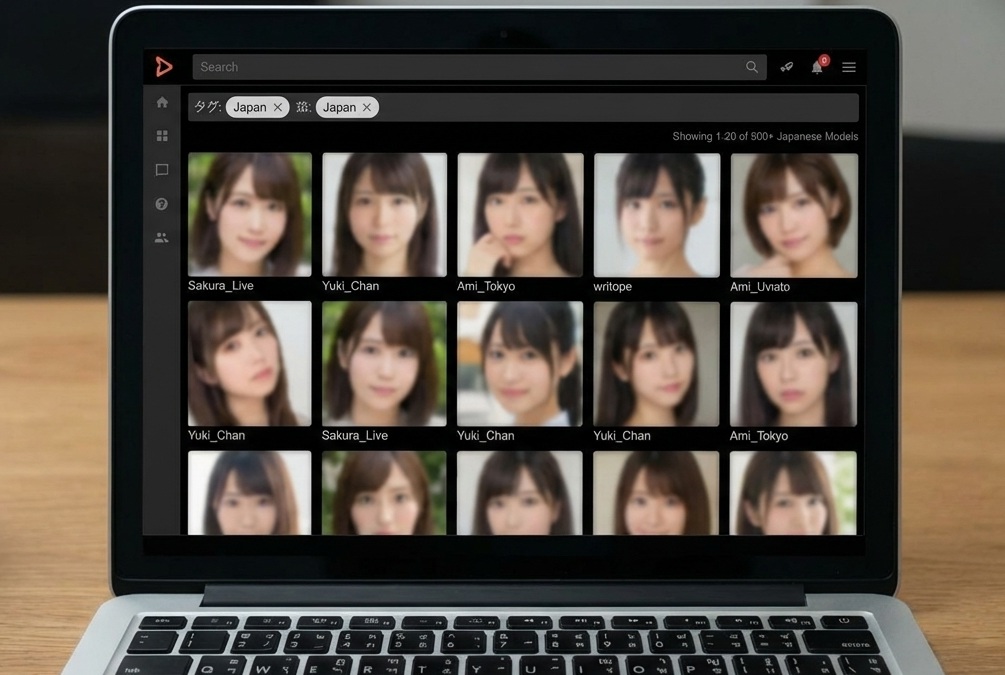This screenshot has width=1005, height=675.
Task: Select the first Japan tag chip label
Action: coord(250,107)
